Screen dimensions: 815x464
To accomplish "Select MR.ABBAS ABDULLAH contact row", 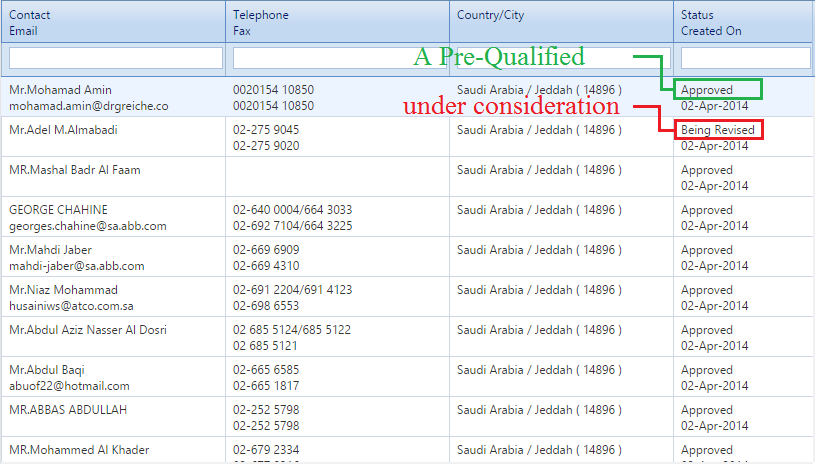I will 68,410.
